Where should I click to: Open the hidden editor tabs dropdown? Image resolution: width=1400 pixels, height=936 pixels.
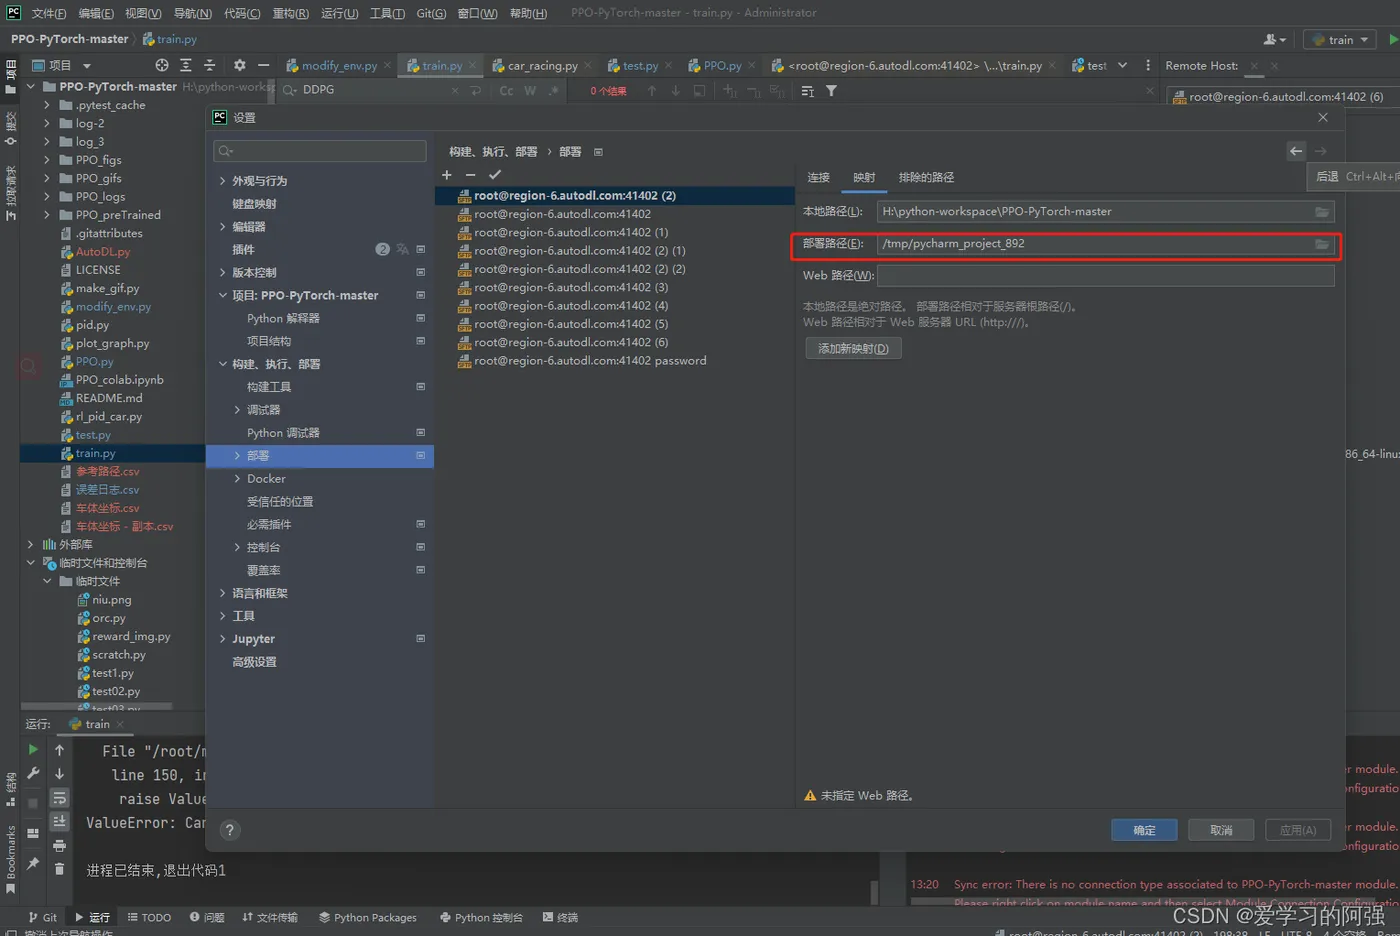(x=1122, y=65)
